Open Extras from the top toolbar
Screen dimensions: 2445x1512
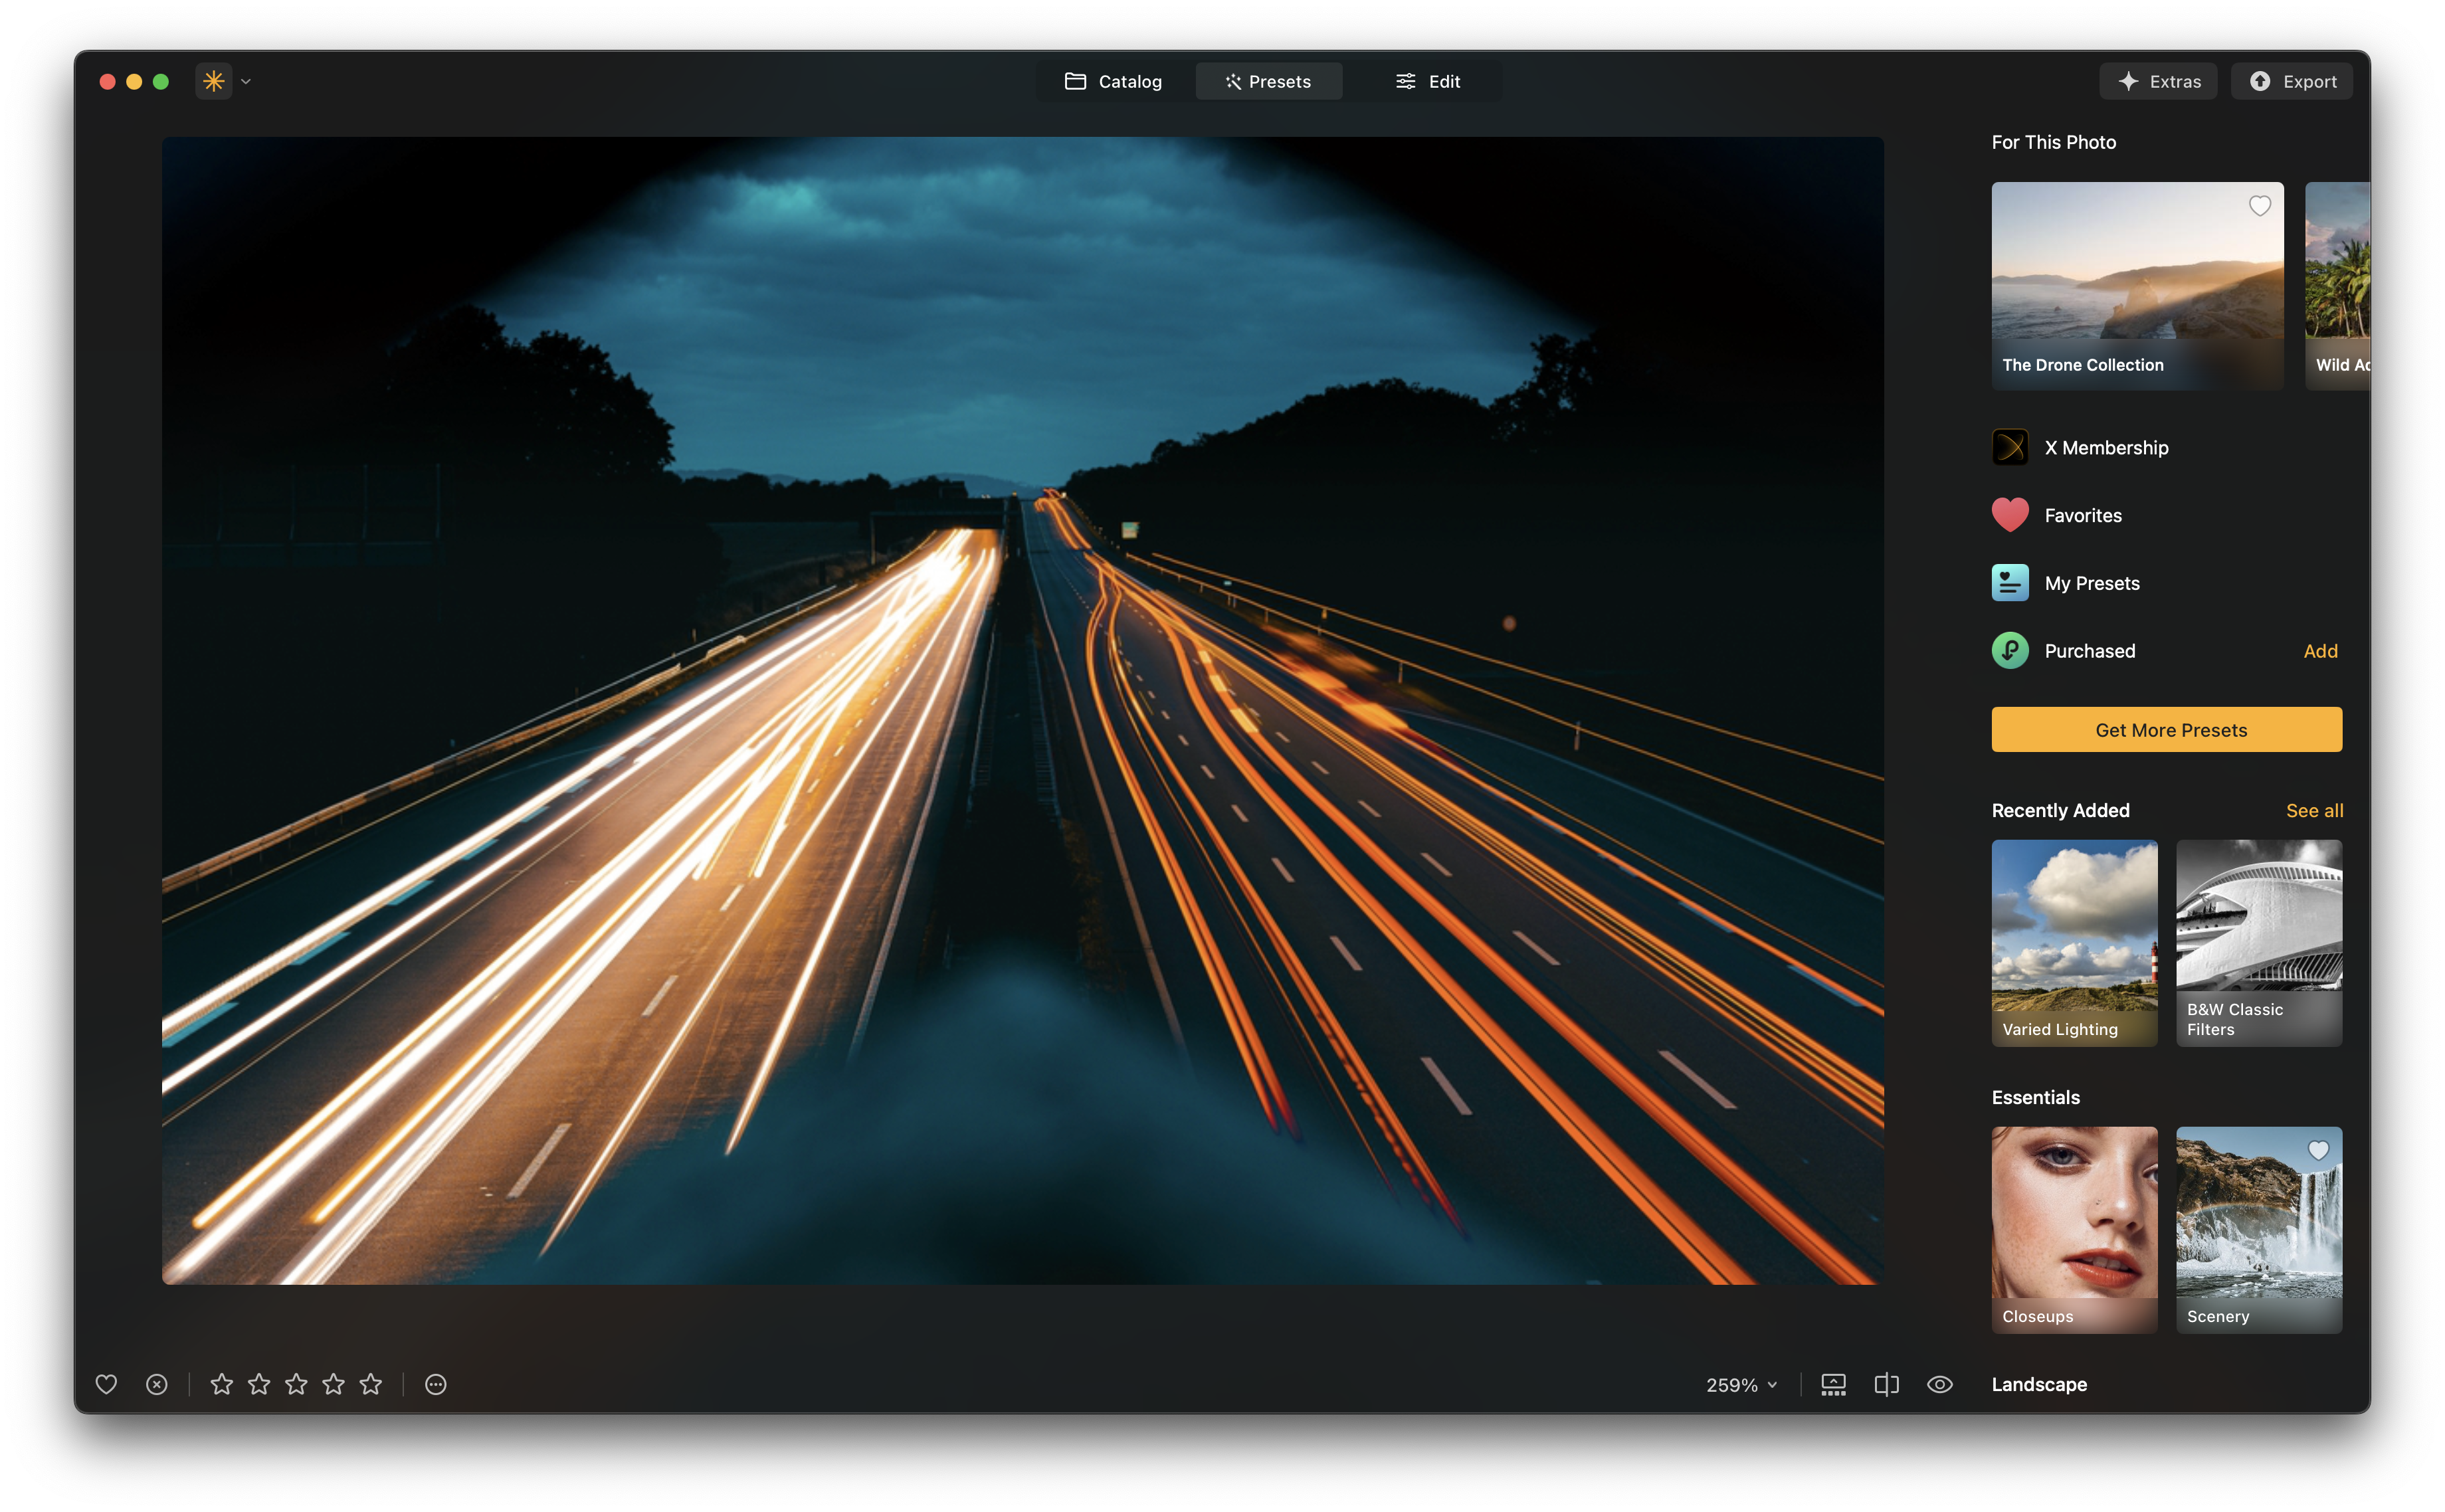(2158, 81)
